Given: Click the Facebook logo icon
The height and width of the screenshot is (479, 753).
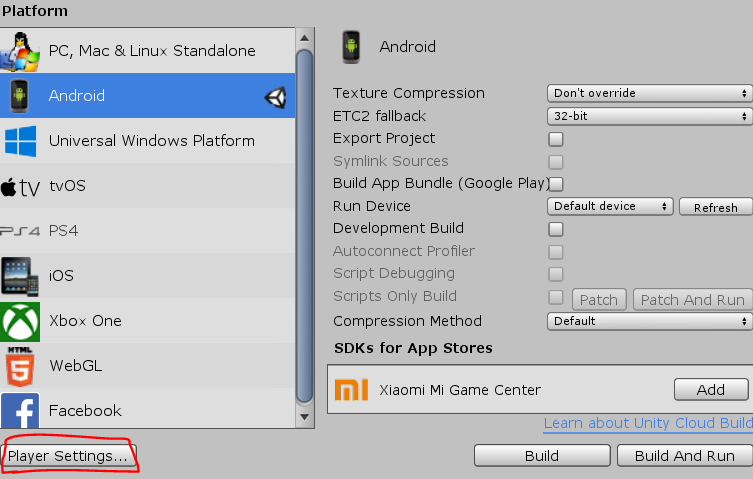Looking at the screenshot, I should click(20, 411).
